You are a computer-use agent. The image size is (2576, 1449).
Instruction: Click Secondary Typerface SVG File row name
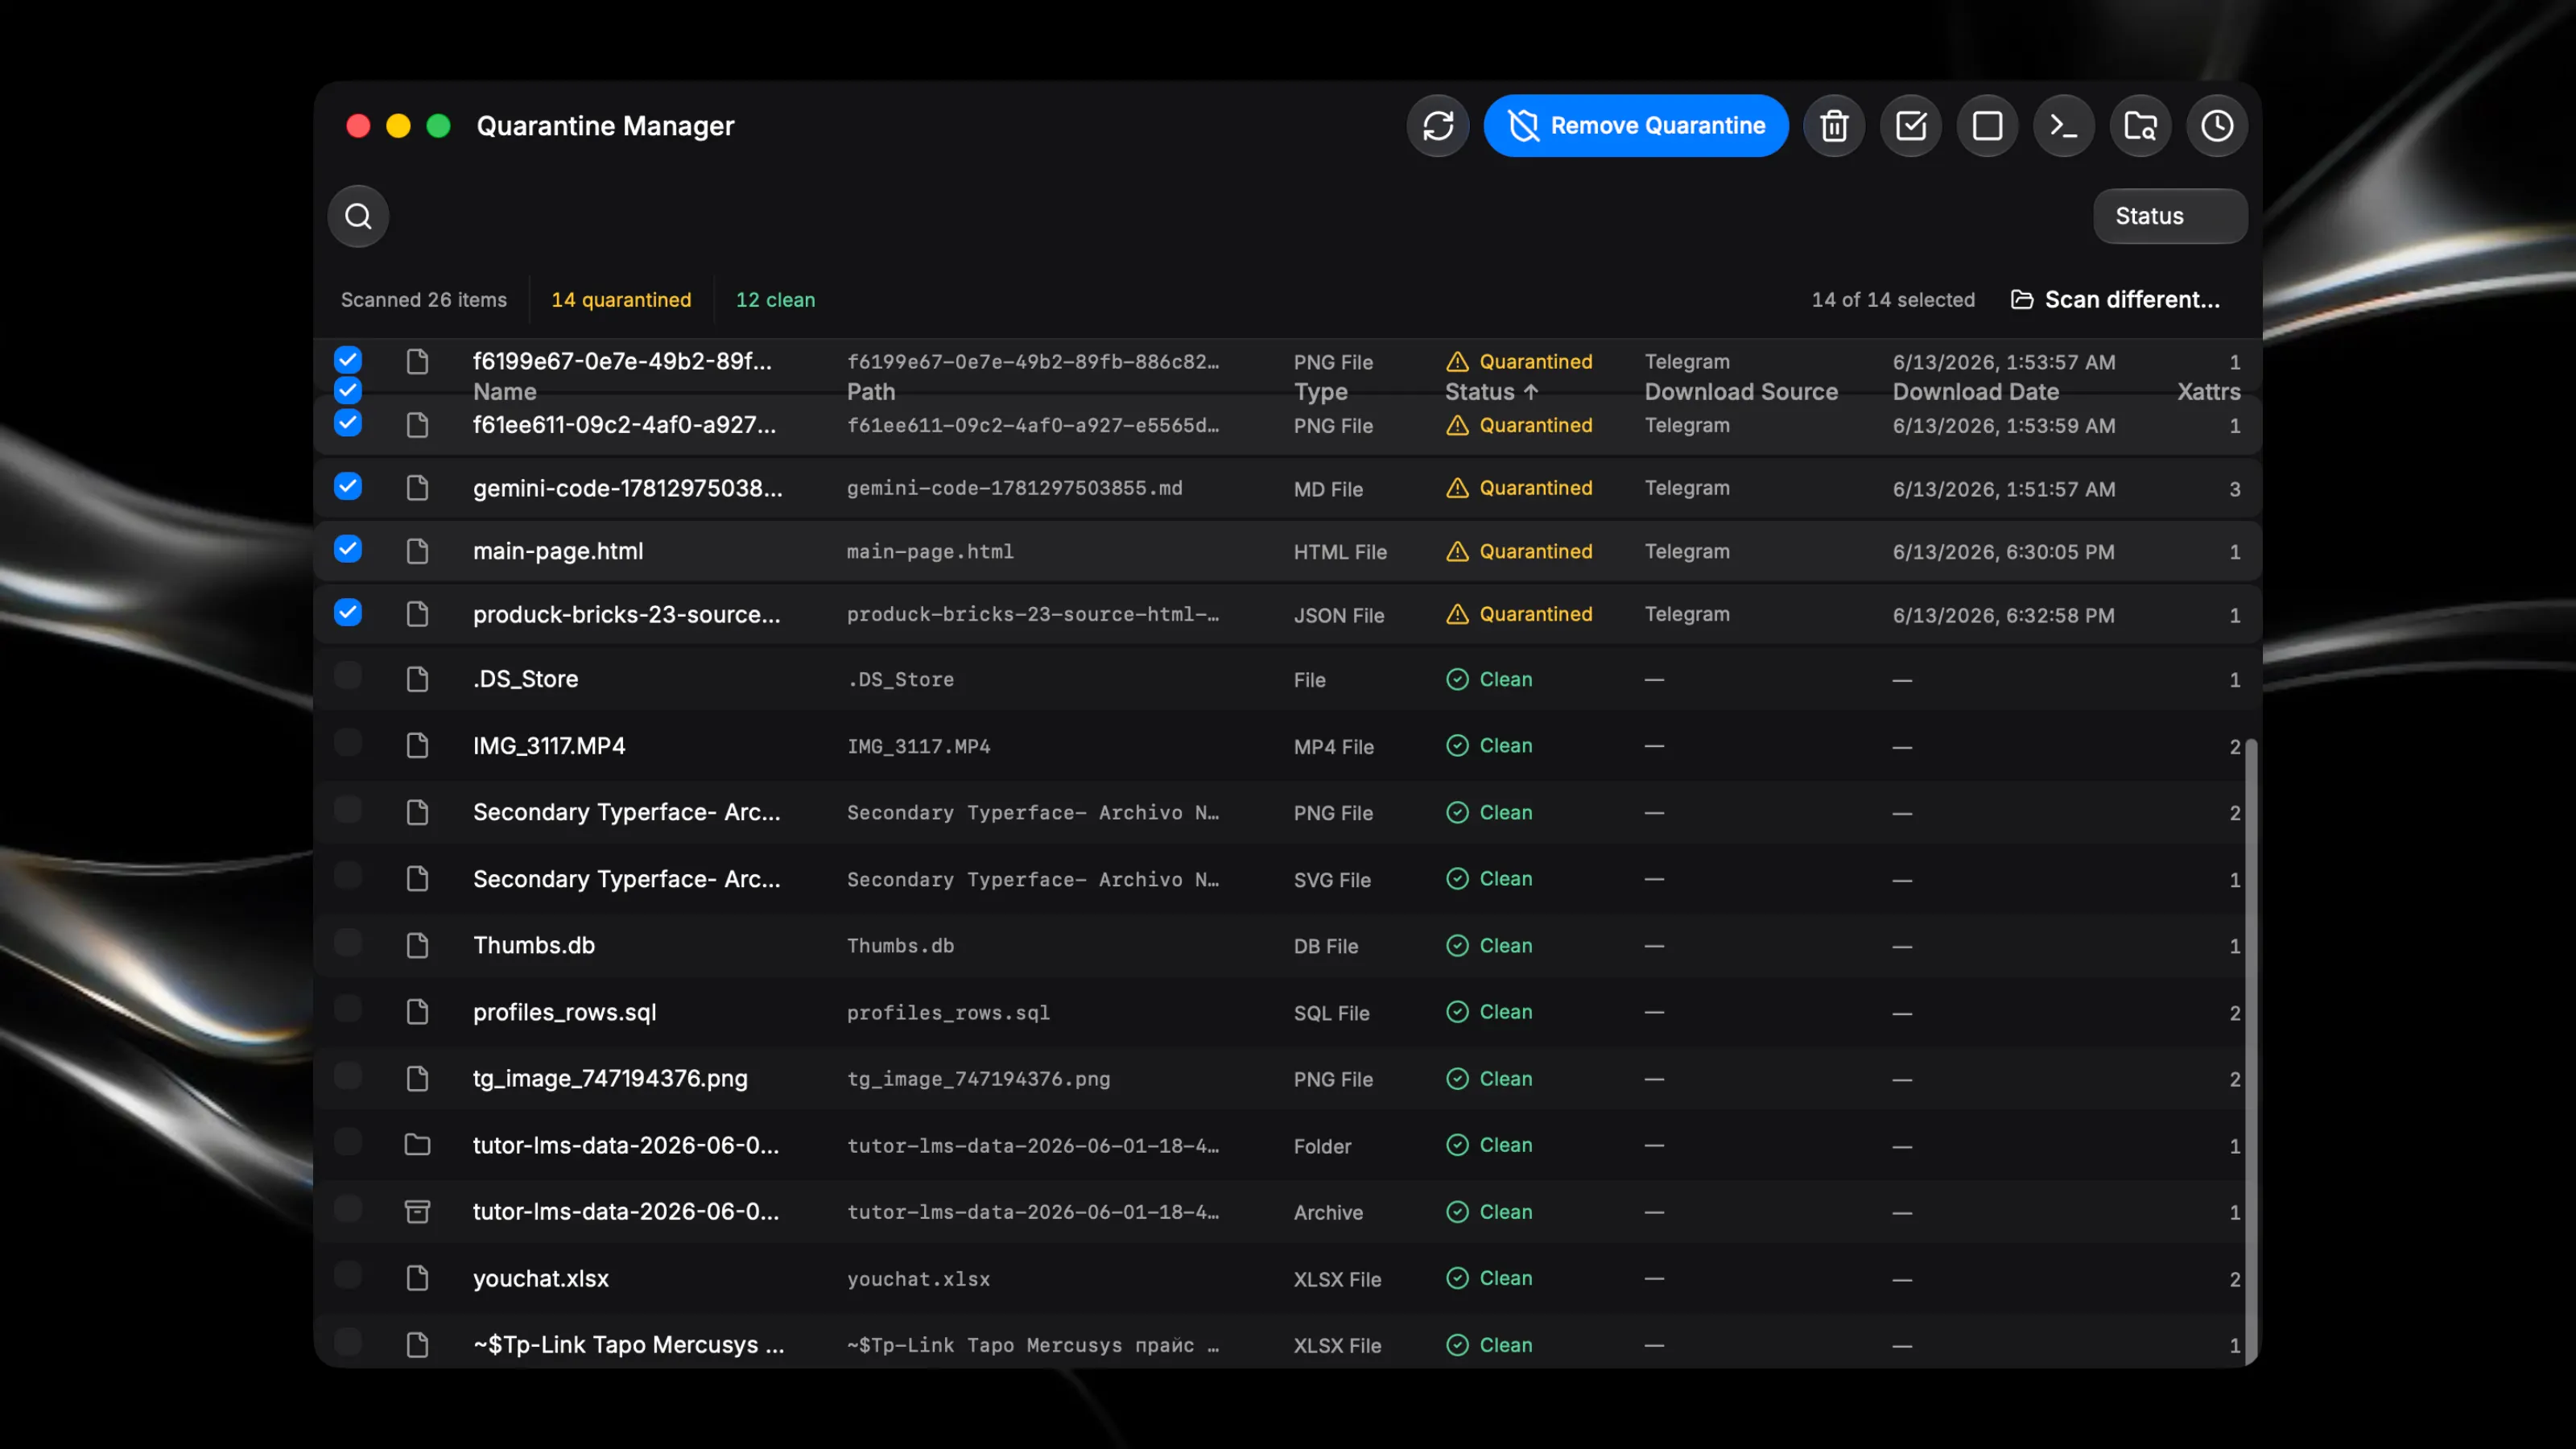pyautogui.click(x=627, y=879)
